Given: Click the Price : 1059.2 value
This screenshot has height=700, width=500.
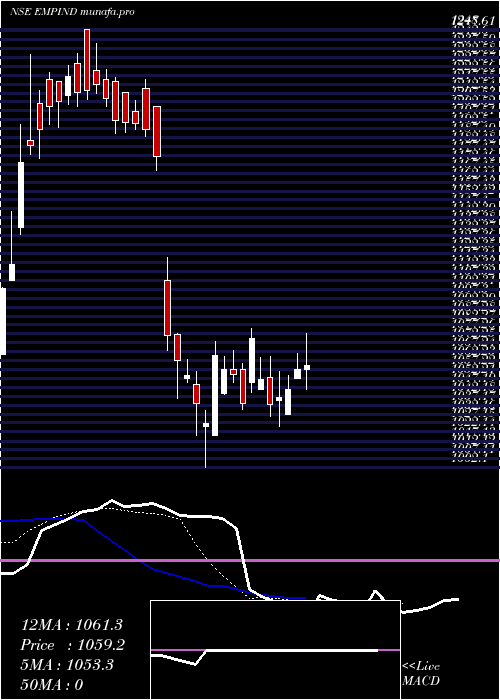Looking at the screenshot, I should click(73, 645).
